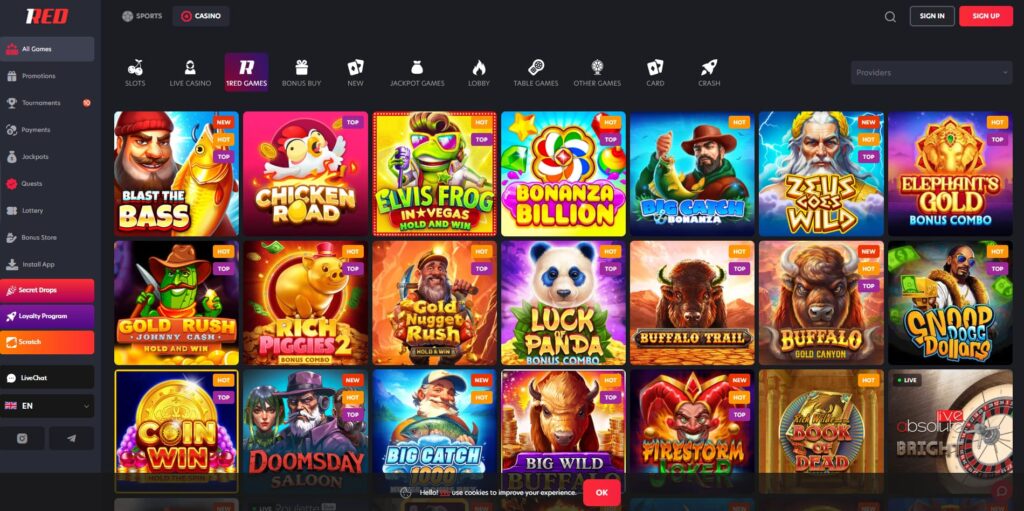Open the EN language selector
The height and width of the screenshot is (511, 1024).
[47, 406]
